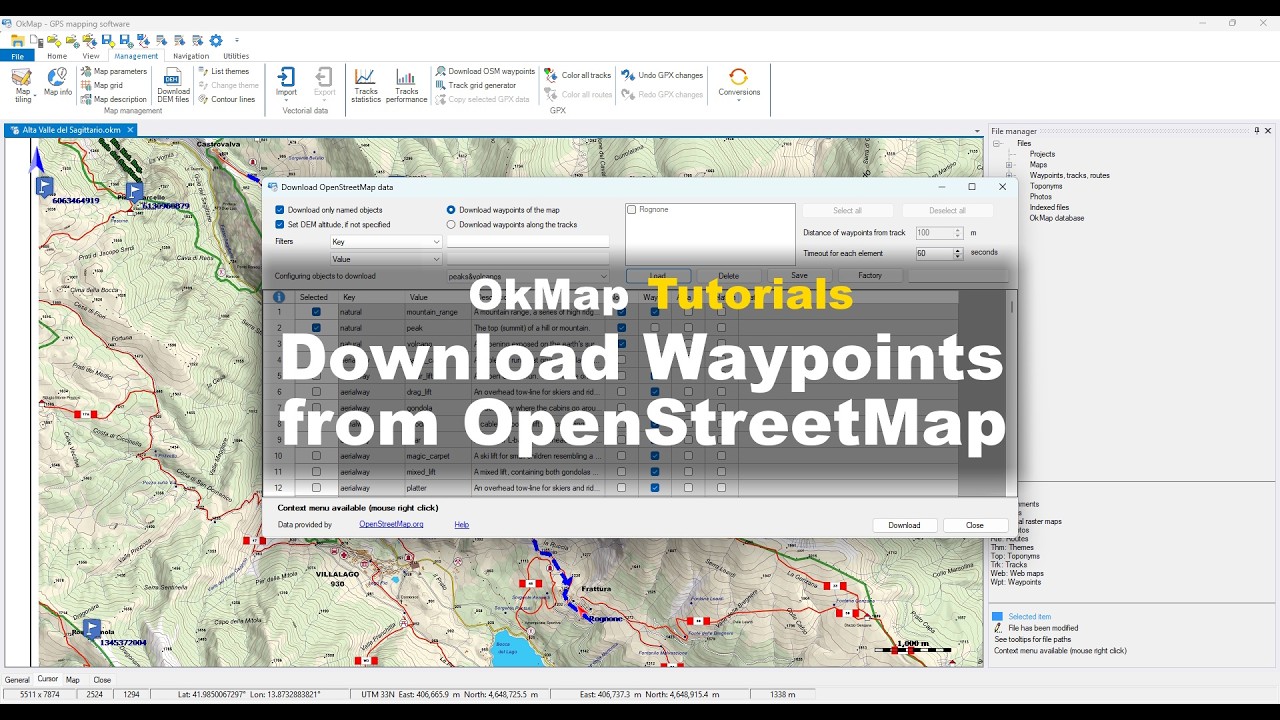The image size is (1280, 720).
Task: Click the settings gear in quick toolbar
Action: coord(215,41)
